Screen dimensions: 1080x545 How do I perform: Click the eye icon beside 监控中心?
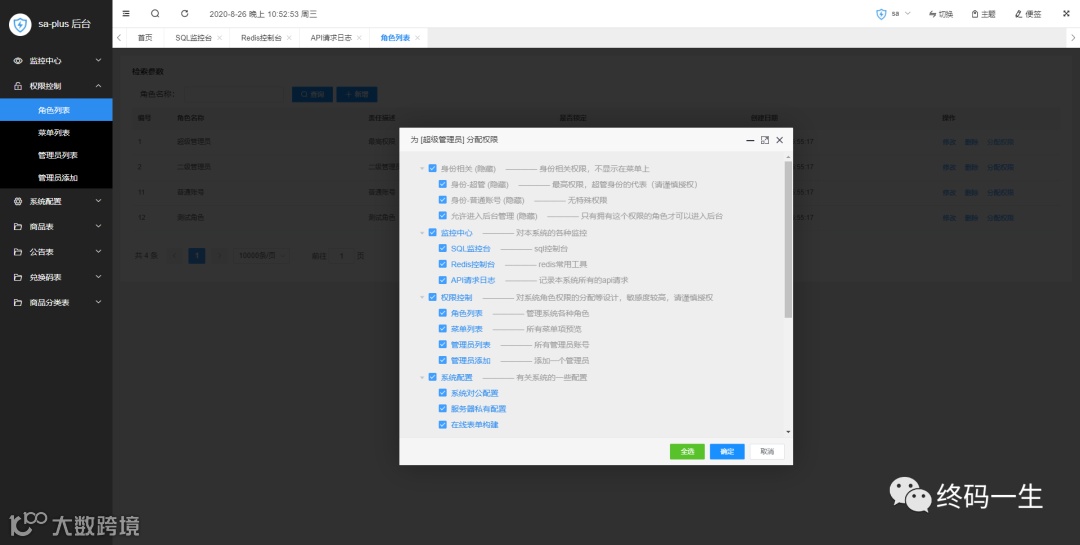[x=18, y=61]
